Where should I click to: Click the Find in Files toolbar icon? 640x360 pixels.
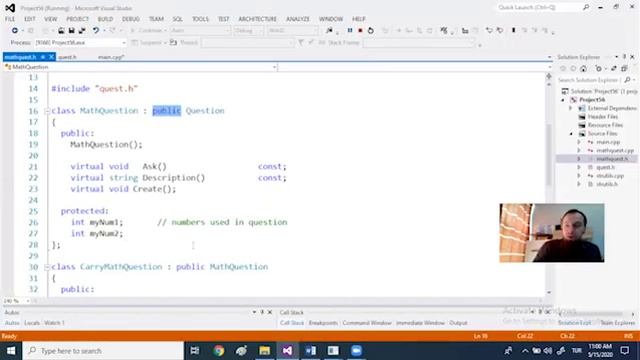tap(329, 31)
